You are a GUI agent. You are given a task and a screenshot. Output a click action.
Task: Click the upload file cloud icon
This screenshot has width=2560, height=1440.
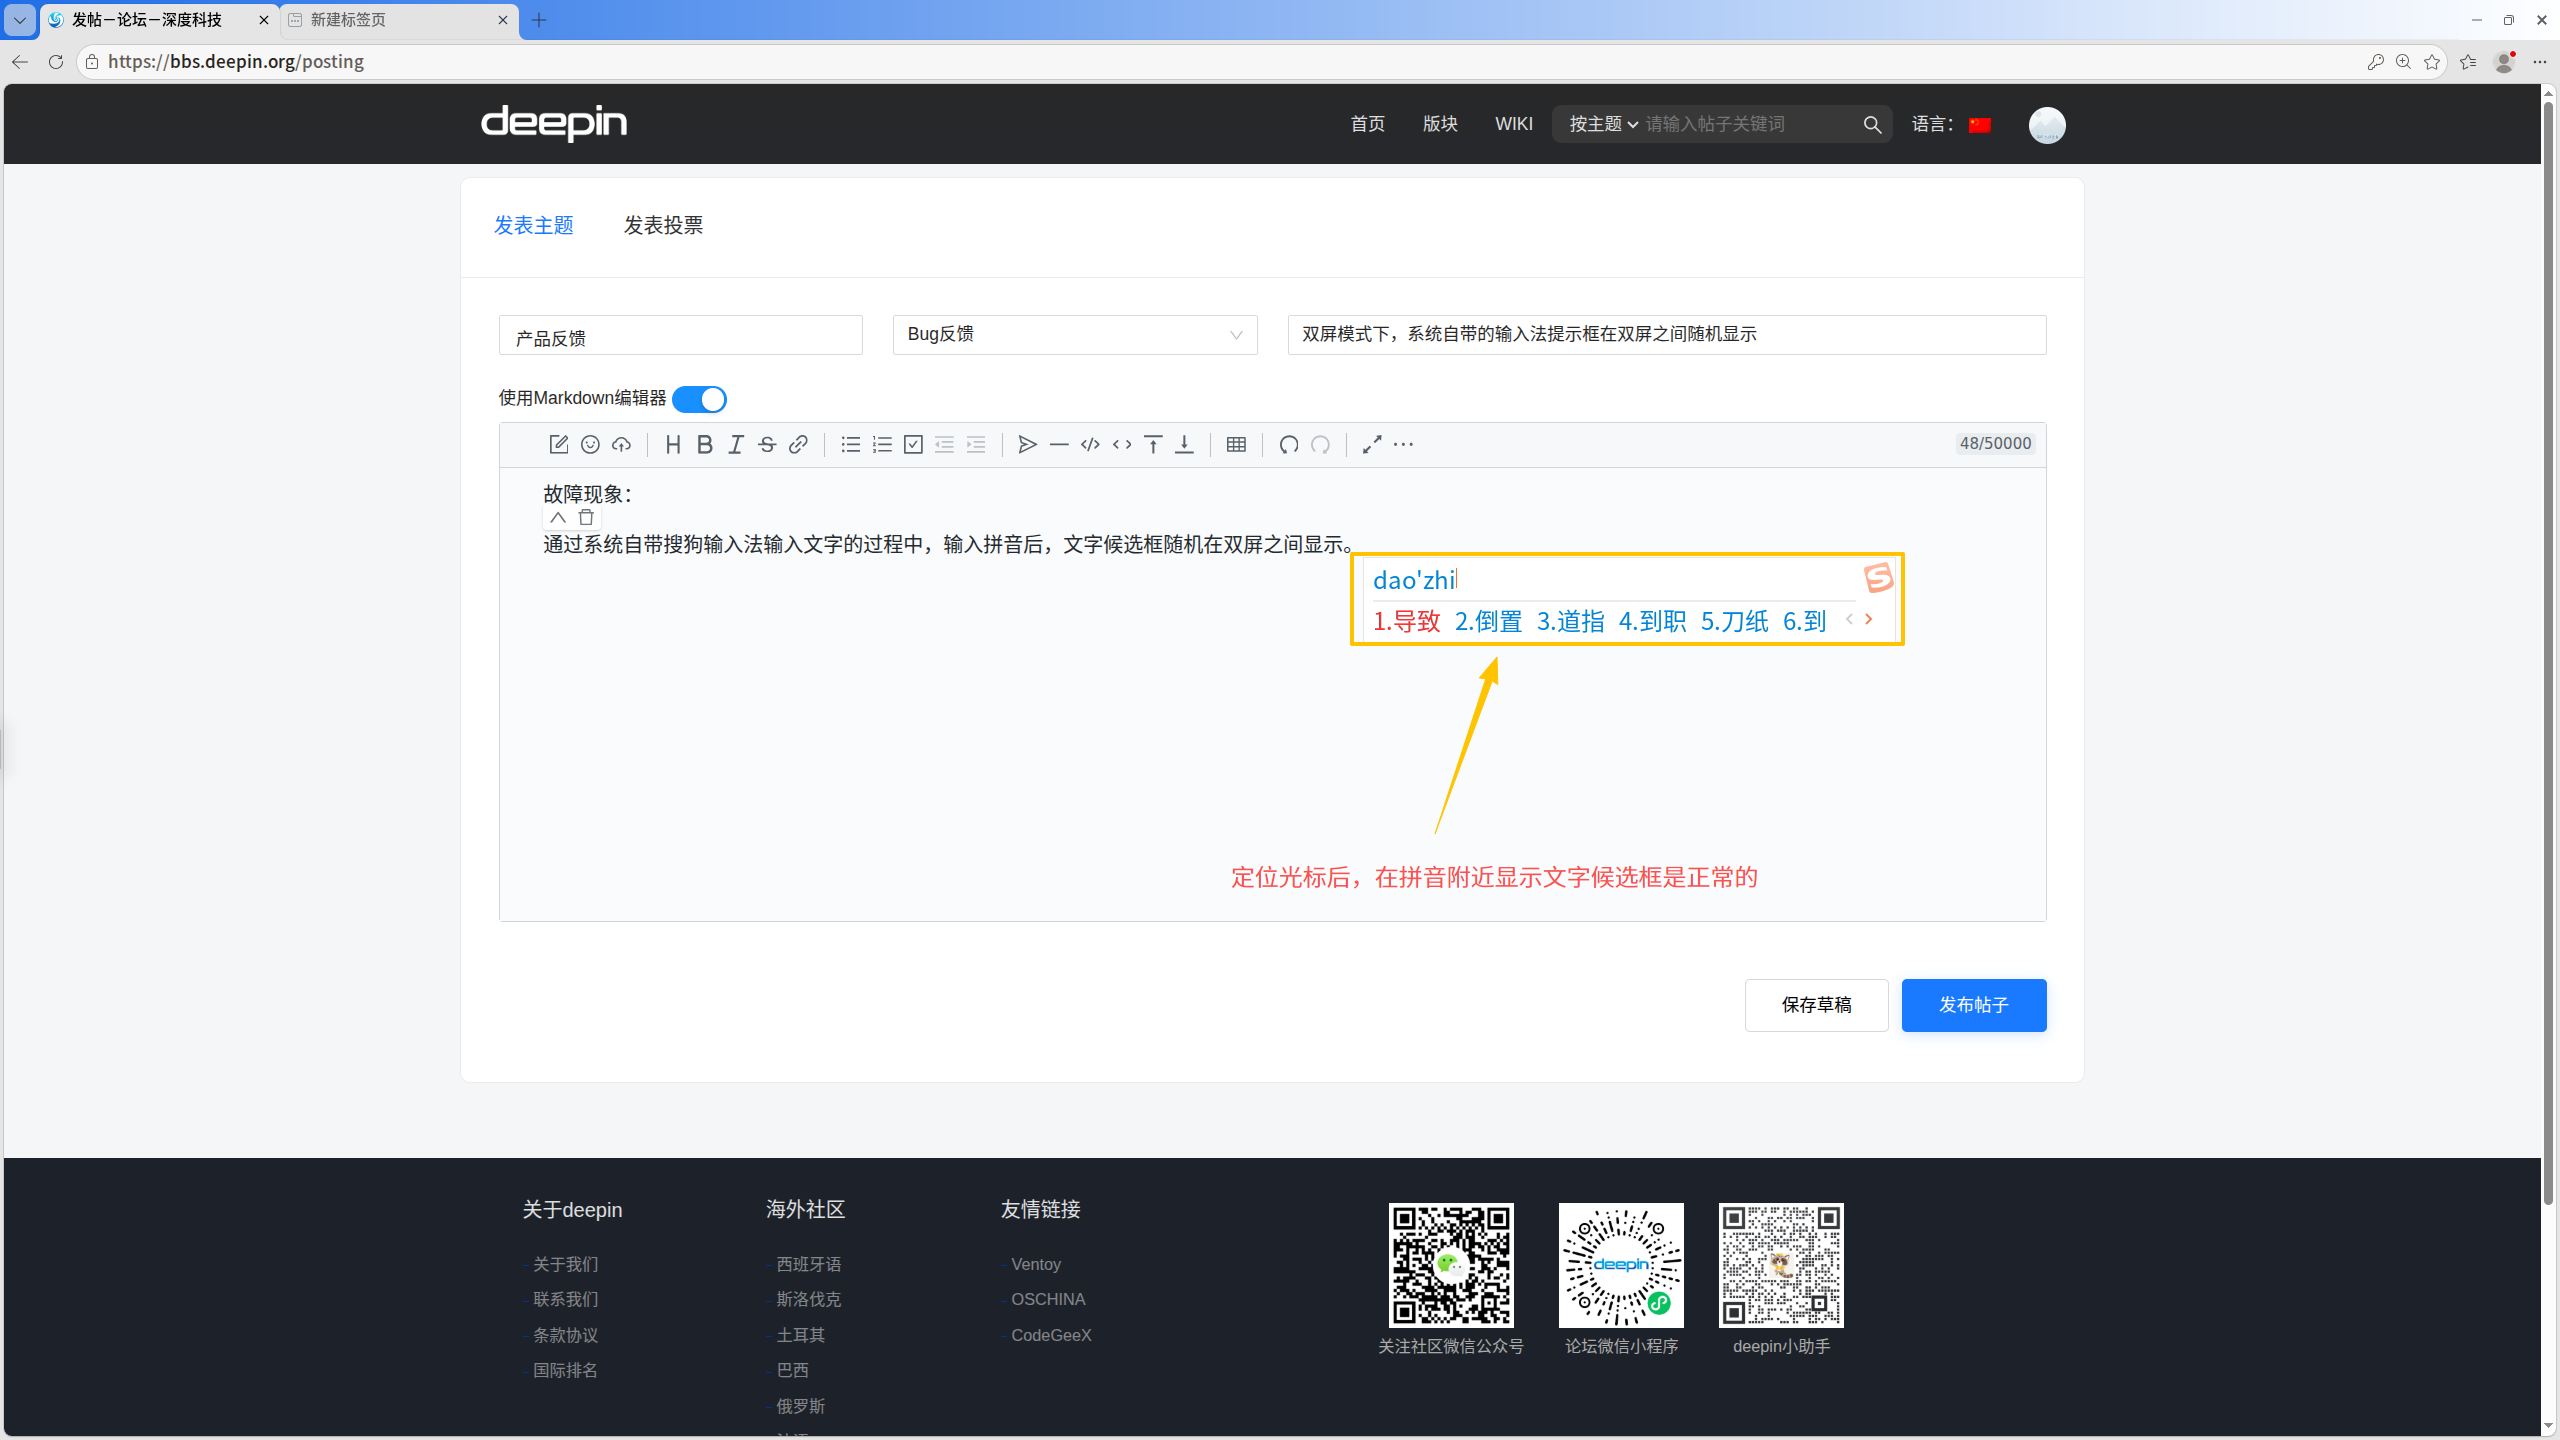(x=621, y=444)
